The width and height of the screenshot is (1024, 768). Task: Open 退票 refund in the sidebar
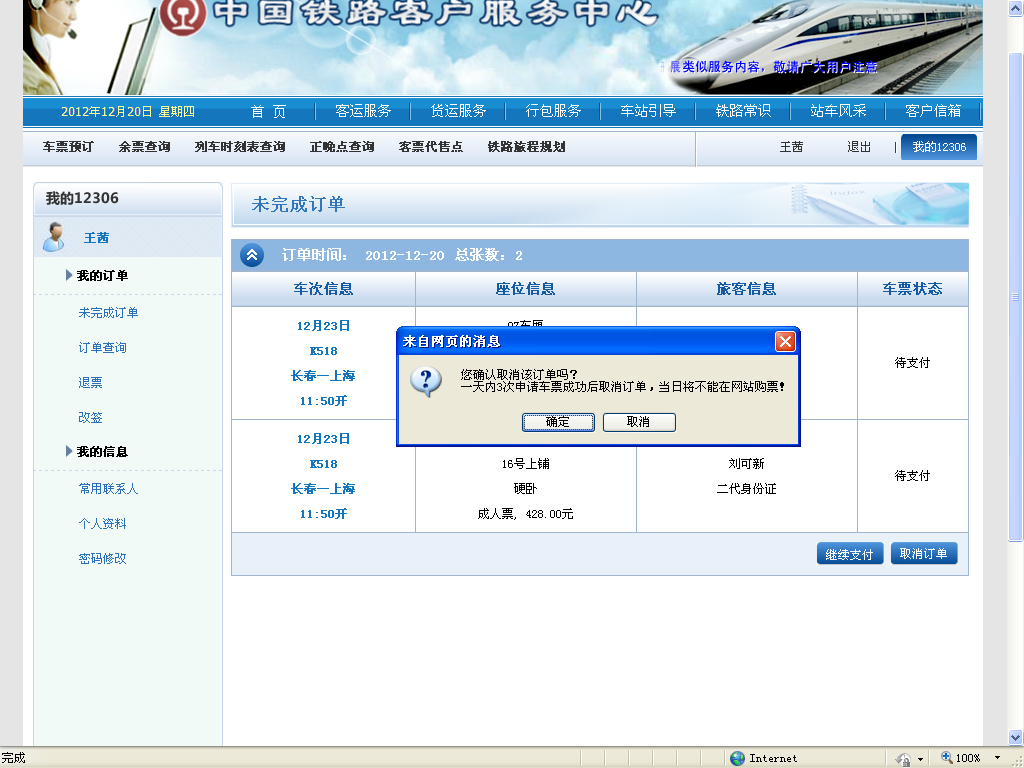(x=90, y=383)
